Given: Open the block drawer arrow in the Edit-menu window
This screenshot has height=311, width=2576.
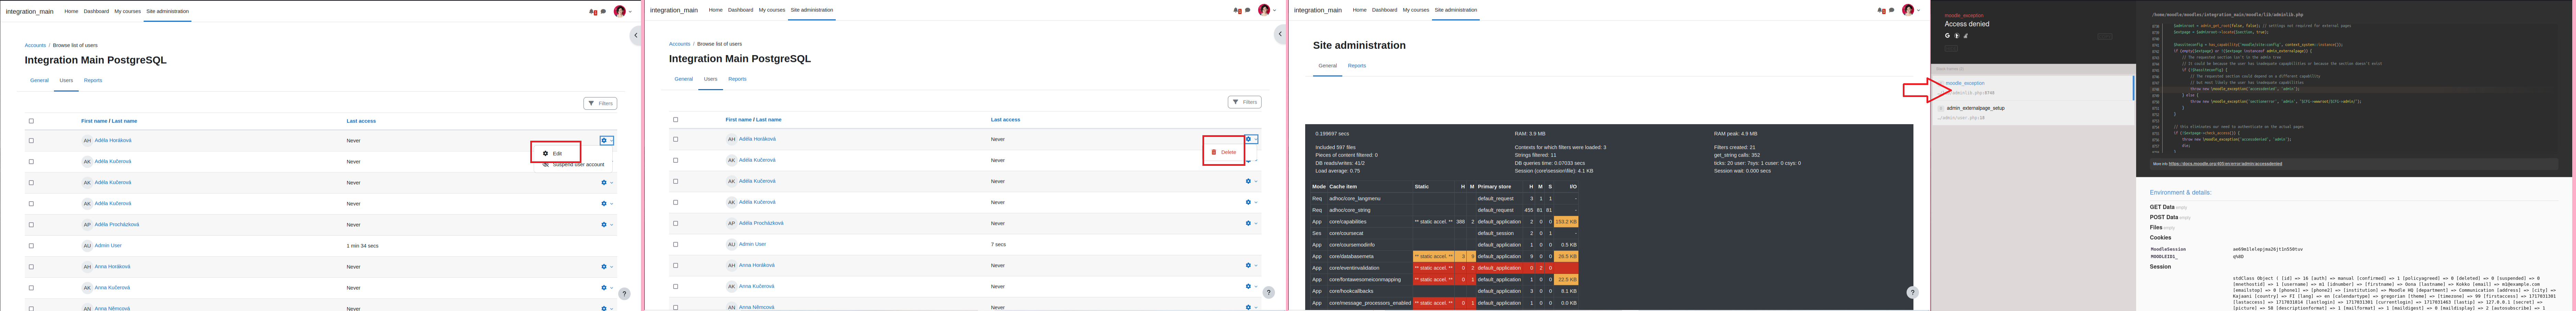Looking at the screenshot, I should click(636, 35).
